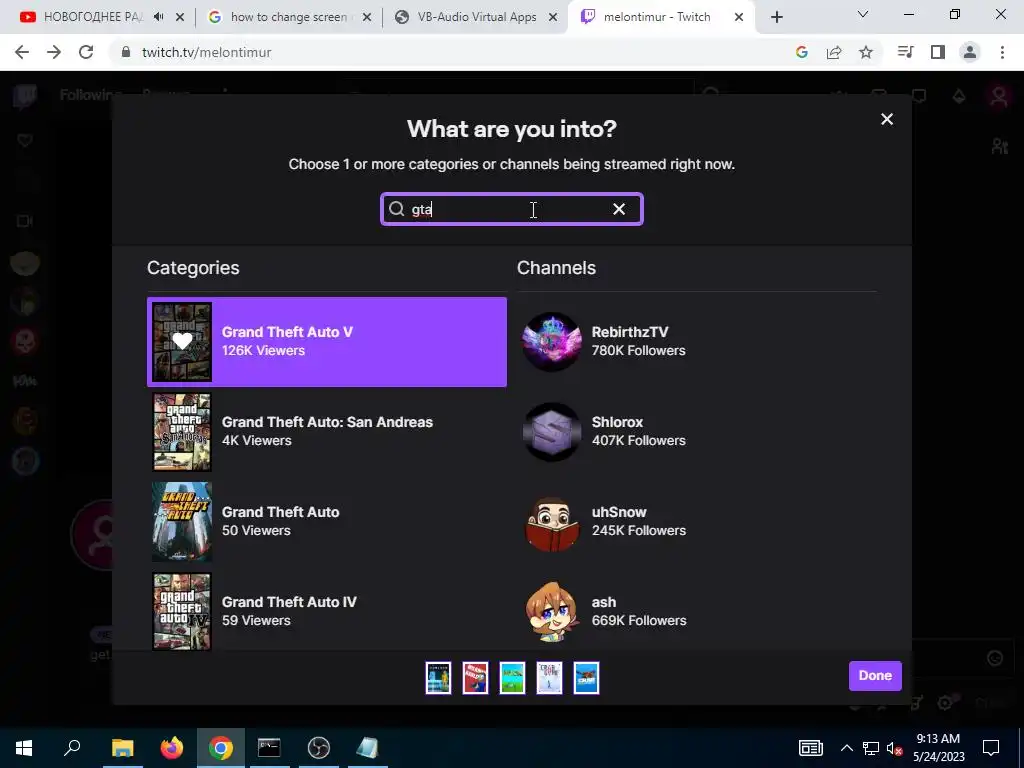1024x768 pixels.
Task: Click Shlorox purple S avatar
Action: pyautogui.click(x=552, y=432)
